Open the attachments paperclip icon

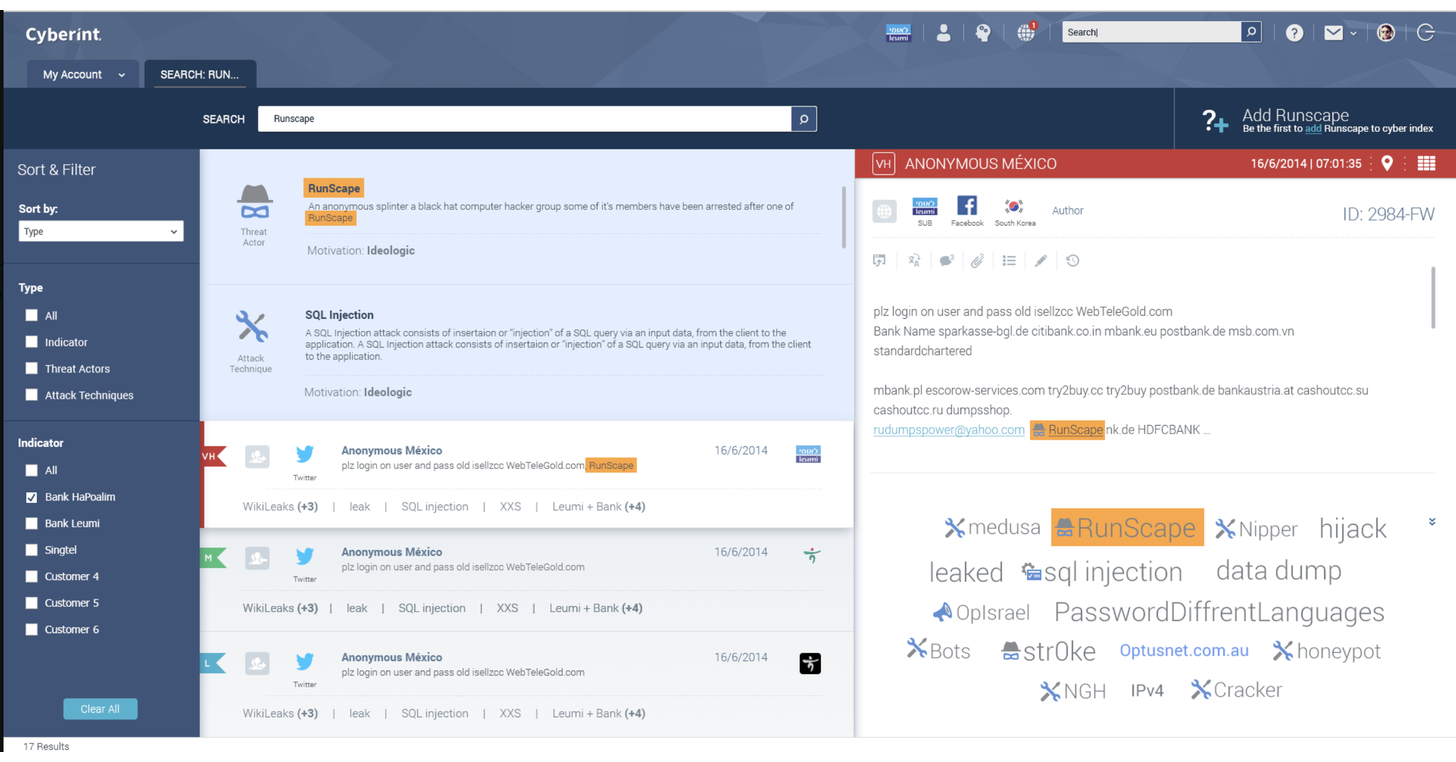click(977, 261)
